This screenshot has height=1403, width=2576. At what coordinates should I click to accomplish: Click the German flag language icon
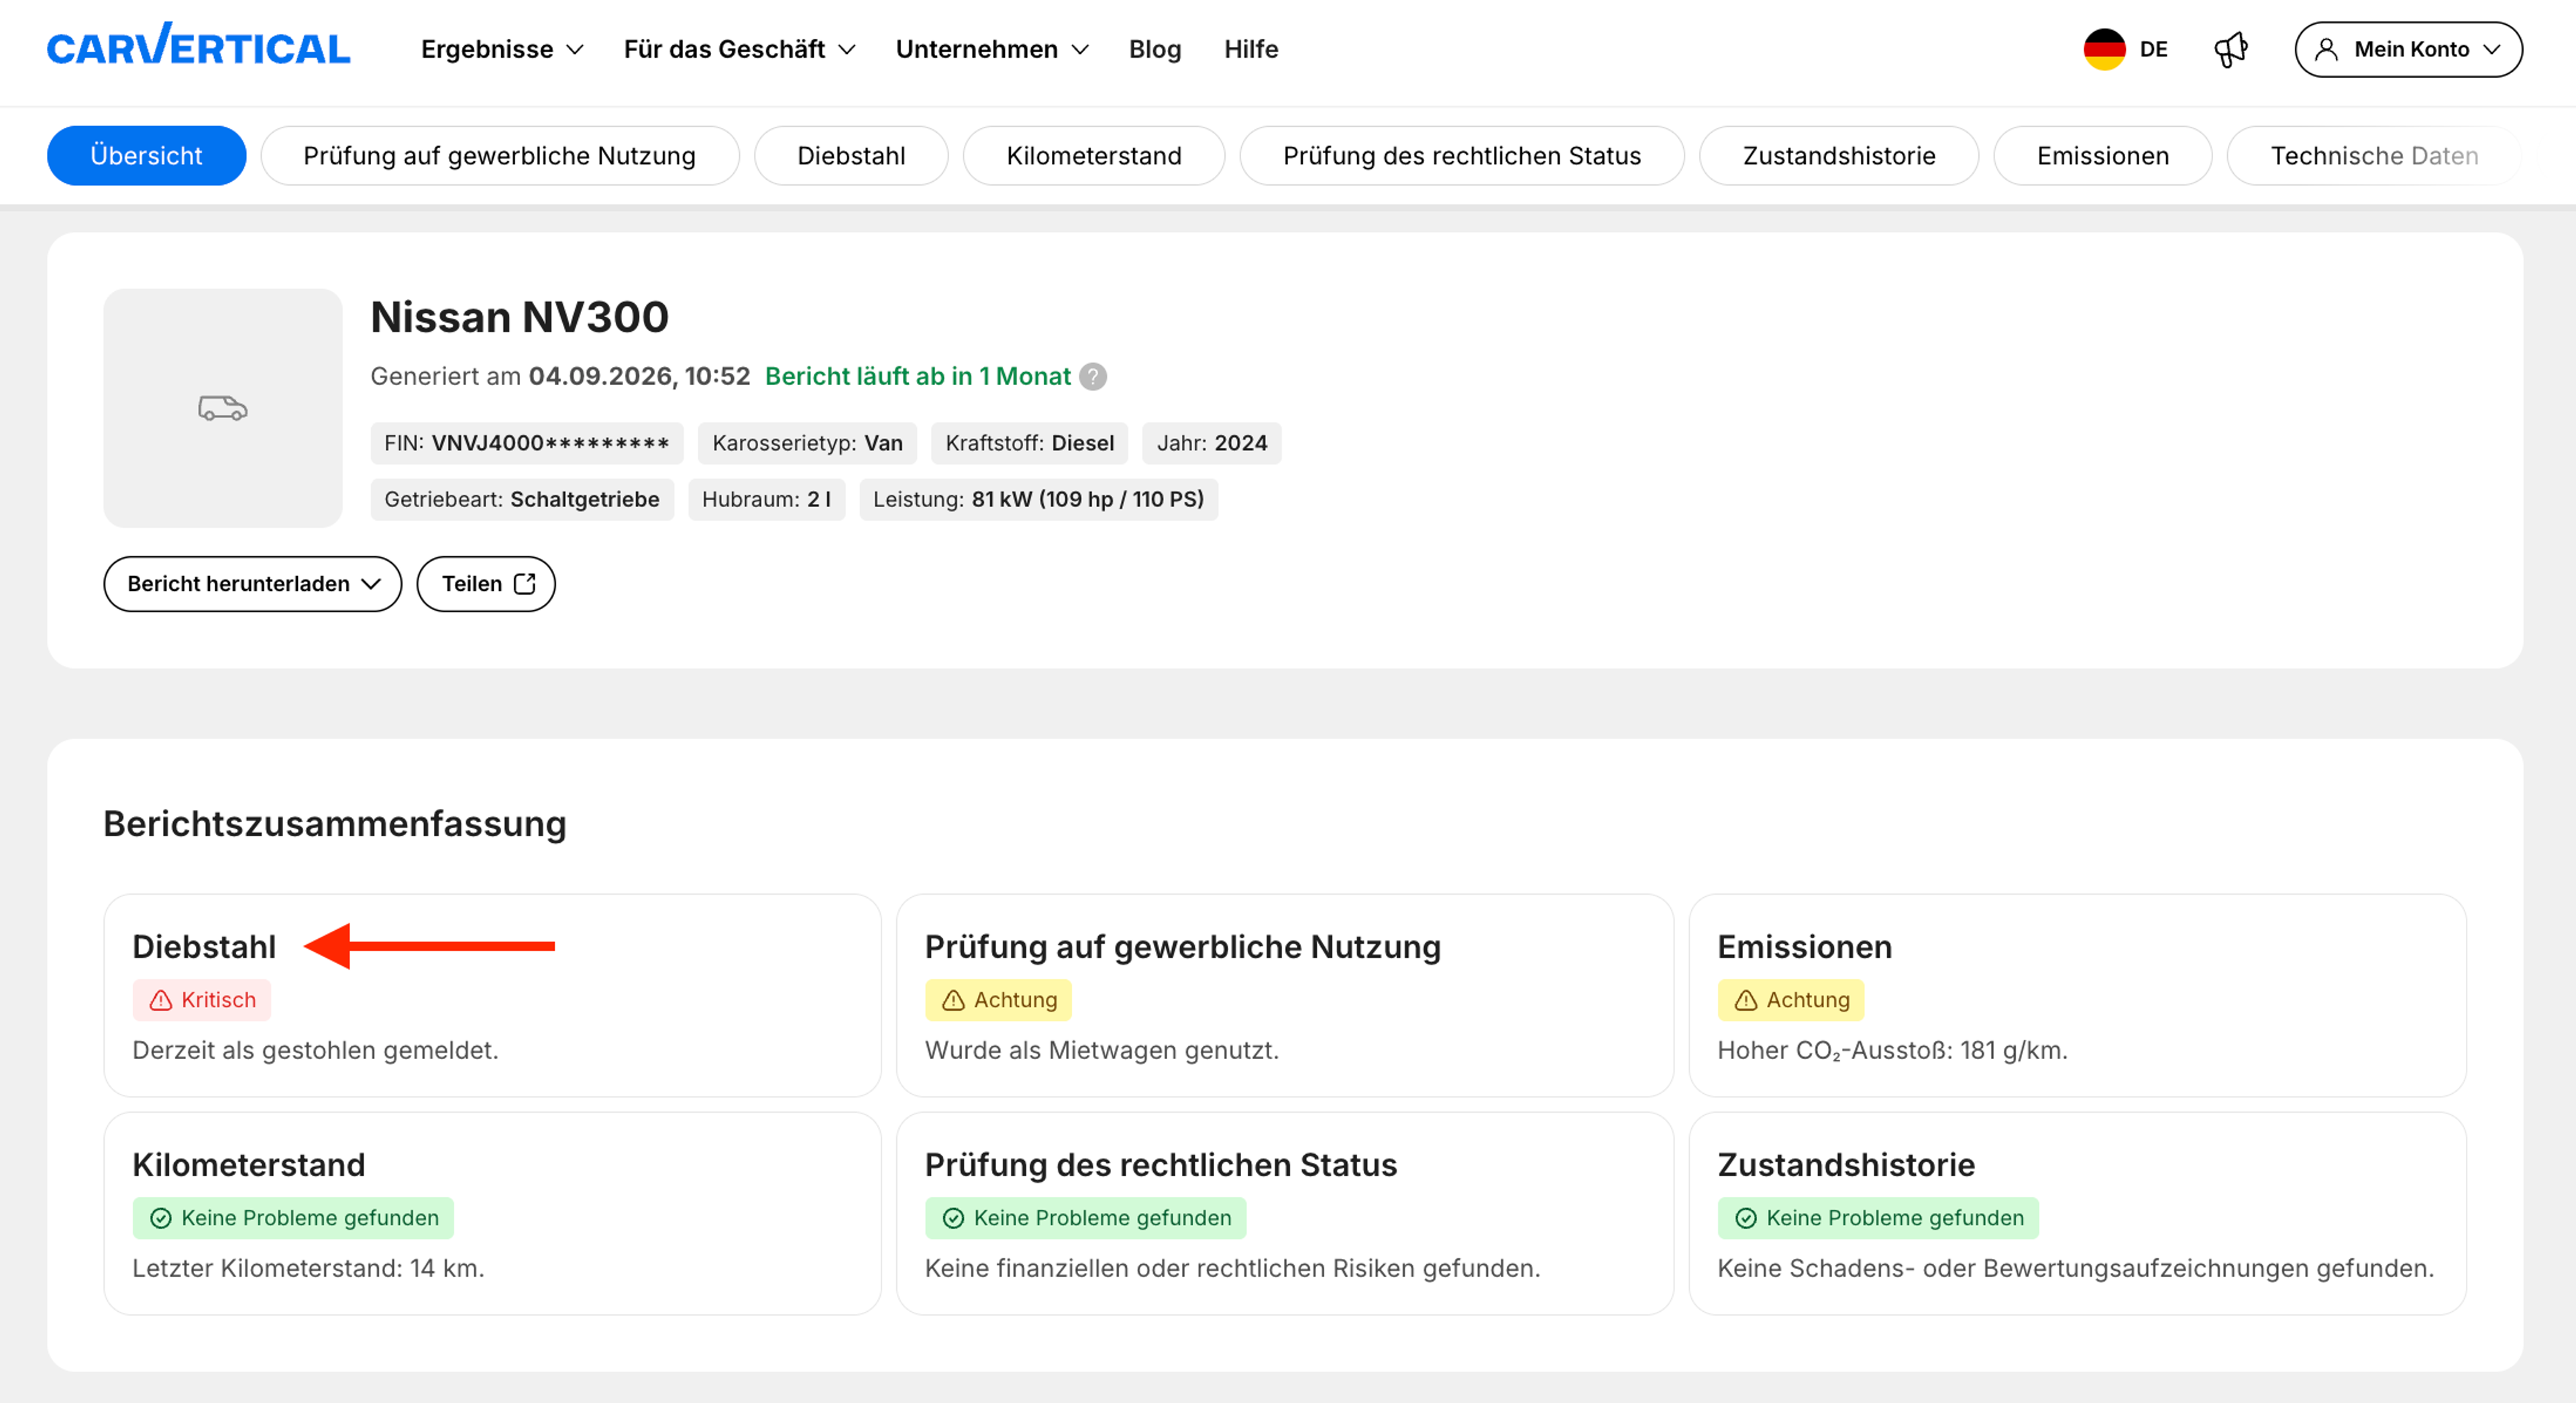[2104, 49]
